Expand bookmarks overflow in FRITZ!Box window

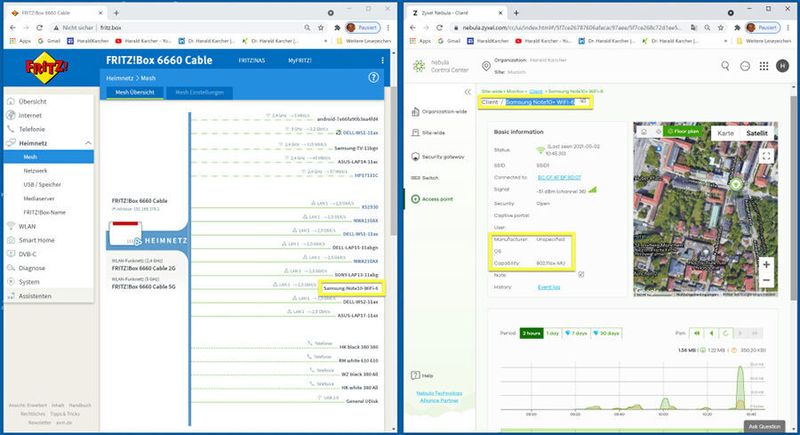[326, 41]
